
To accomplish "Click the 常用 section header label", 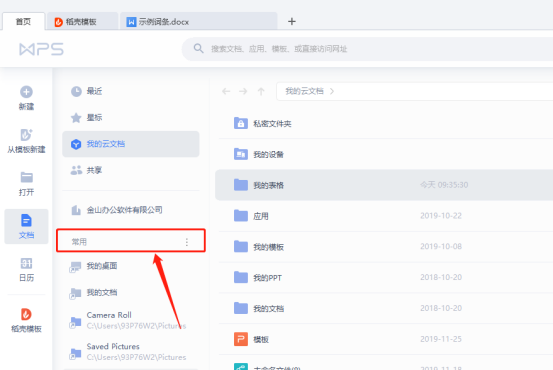I will tap(79, 242).
